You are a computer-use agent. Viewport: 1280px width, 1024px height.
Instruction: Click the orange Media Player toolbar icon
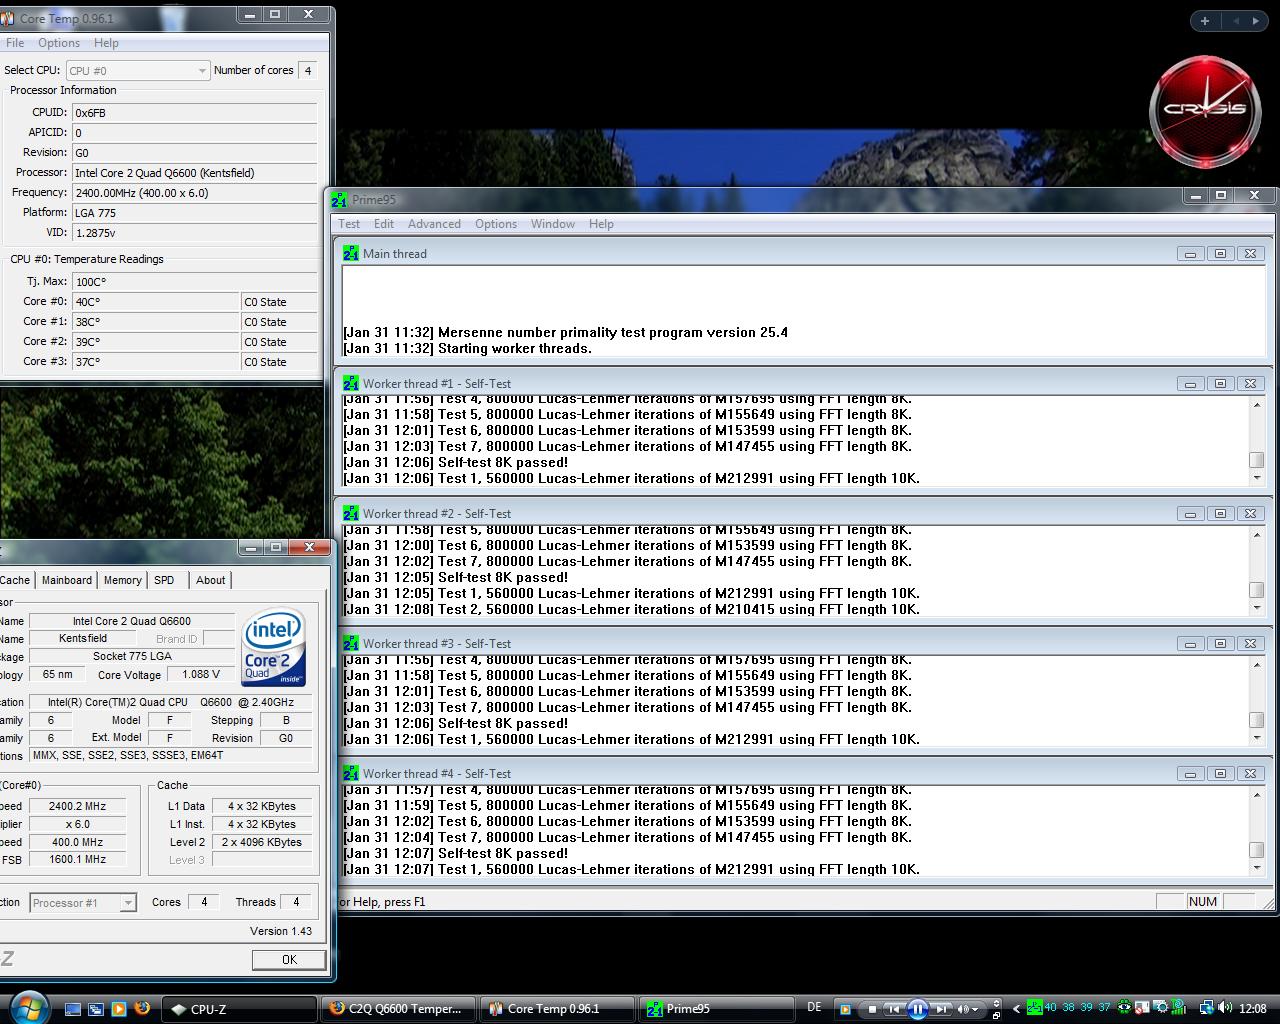coord(845,1009)
